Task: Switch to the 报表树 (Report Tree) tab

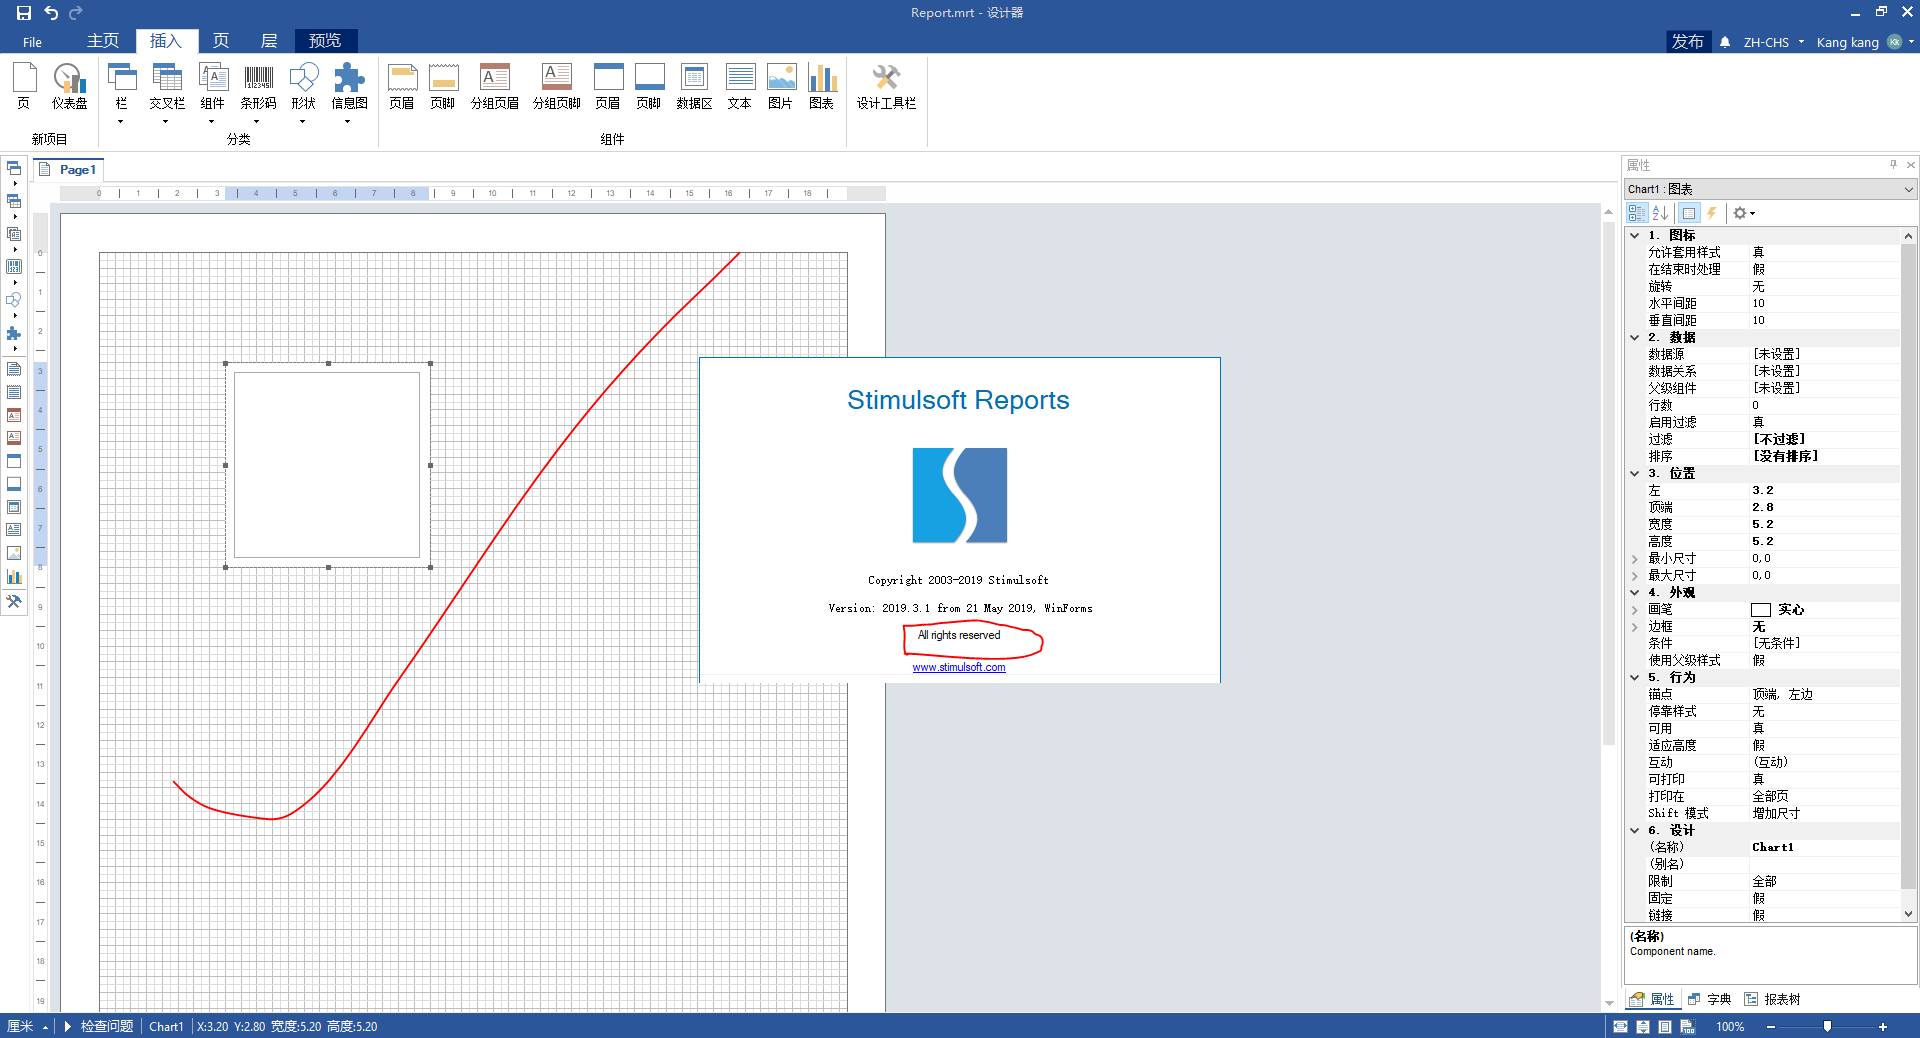Action: (x=1773, y=999)
